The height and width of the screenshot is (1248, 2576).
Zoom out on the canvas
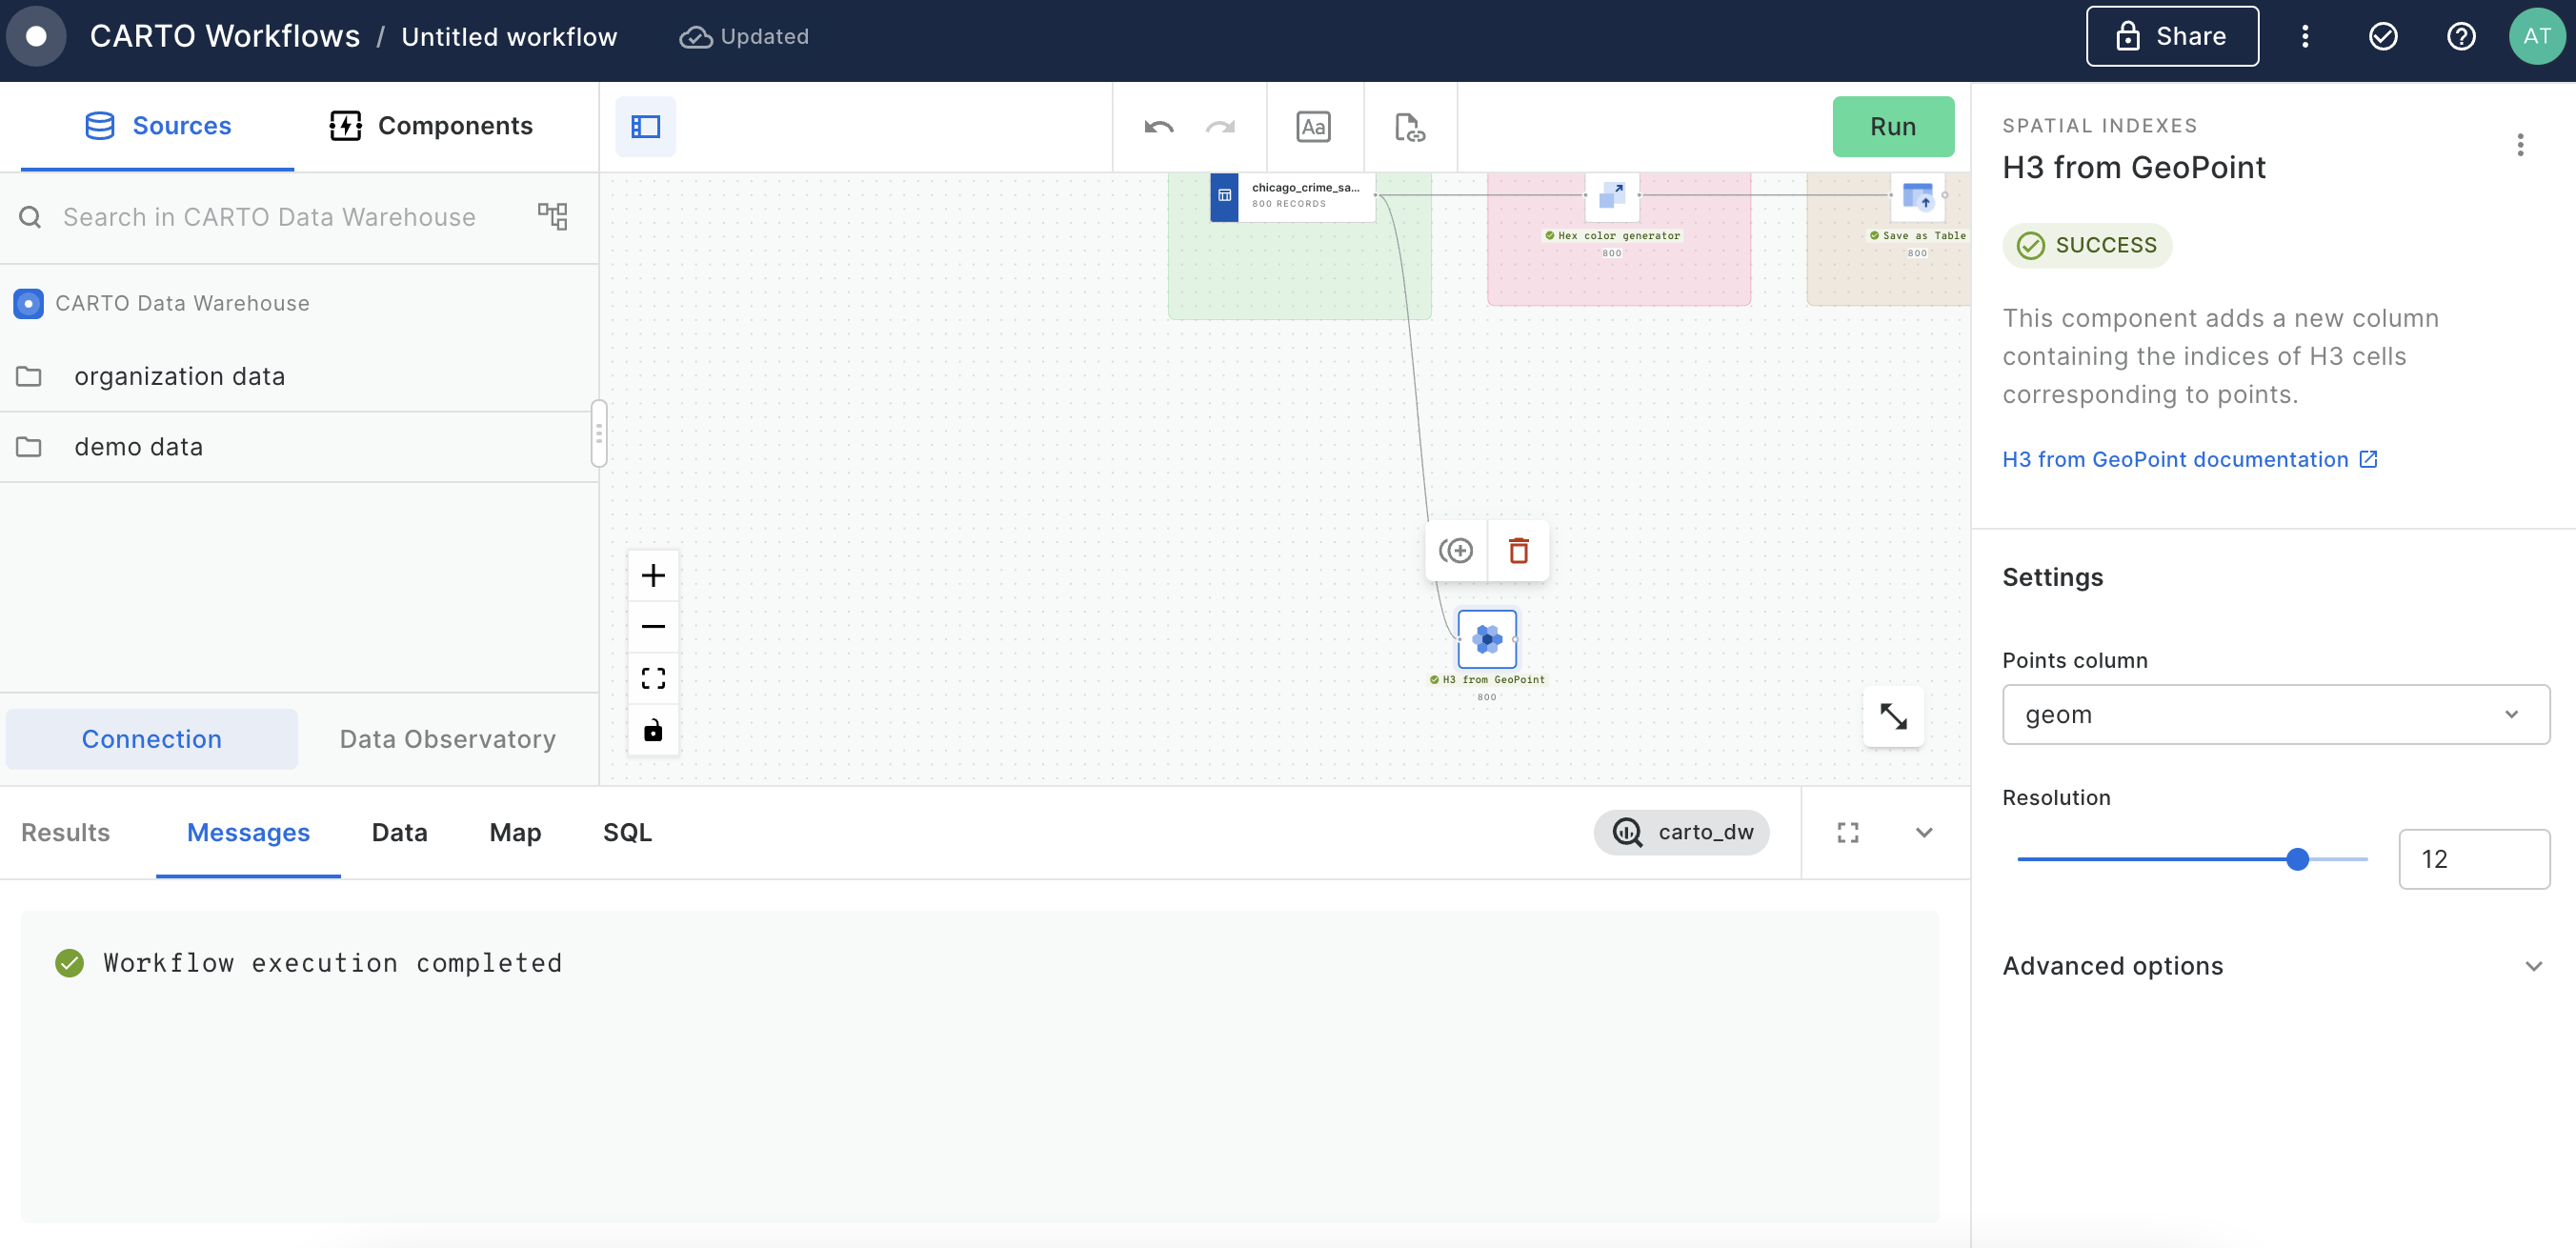click(653, 627)
